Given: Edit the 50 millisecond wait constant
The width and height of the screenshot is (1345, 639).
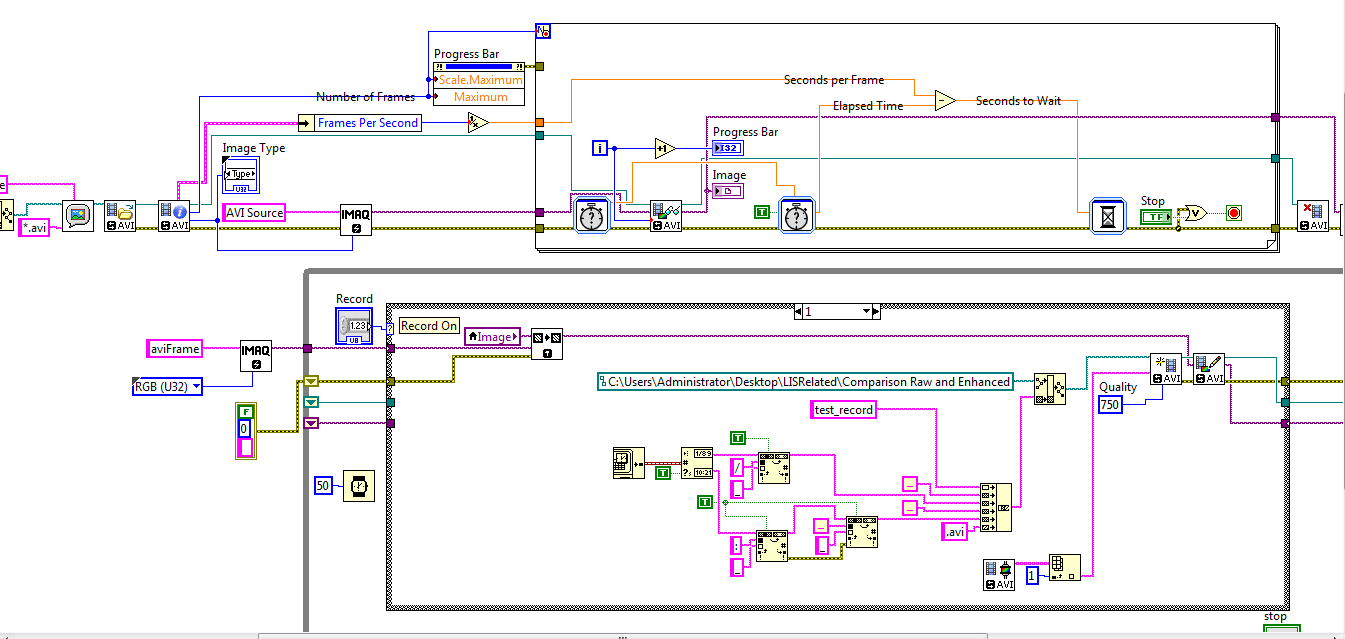Looking at the screenshot, I should pyautogui.click(x=324, y=485).
